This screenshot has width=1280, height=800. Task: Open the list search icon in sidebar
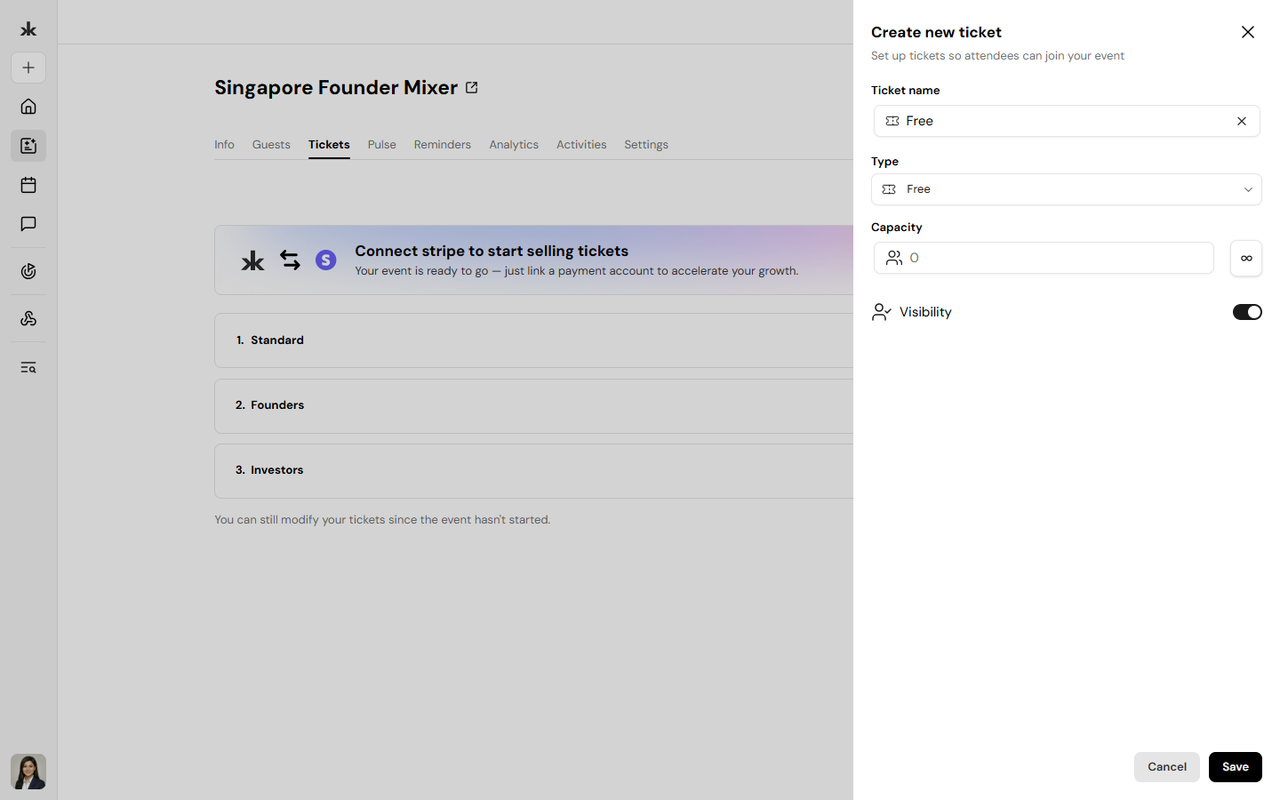click(28, 367)
